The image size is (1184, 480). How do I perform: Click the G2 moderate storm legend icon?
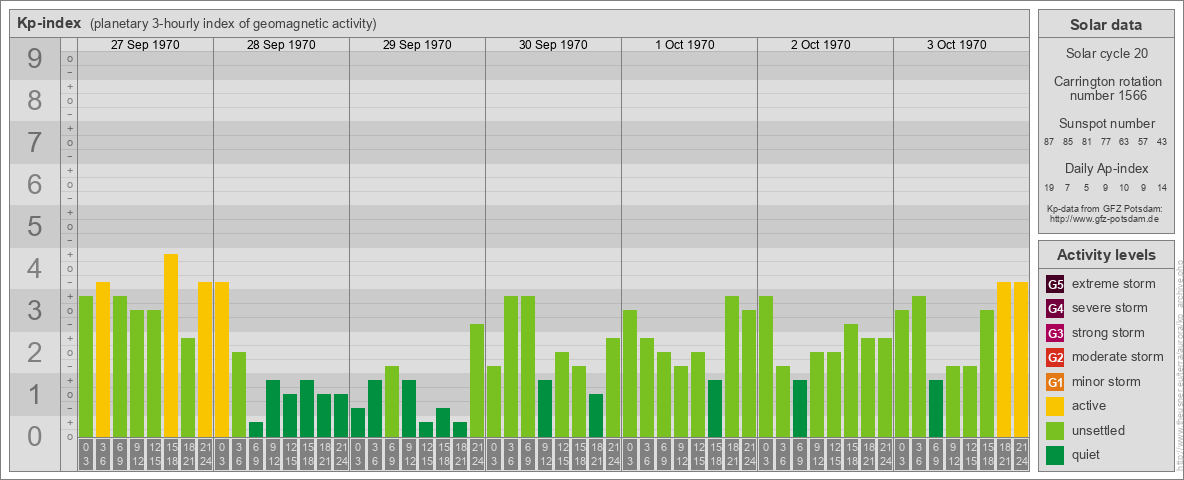click(1055, 357)
